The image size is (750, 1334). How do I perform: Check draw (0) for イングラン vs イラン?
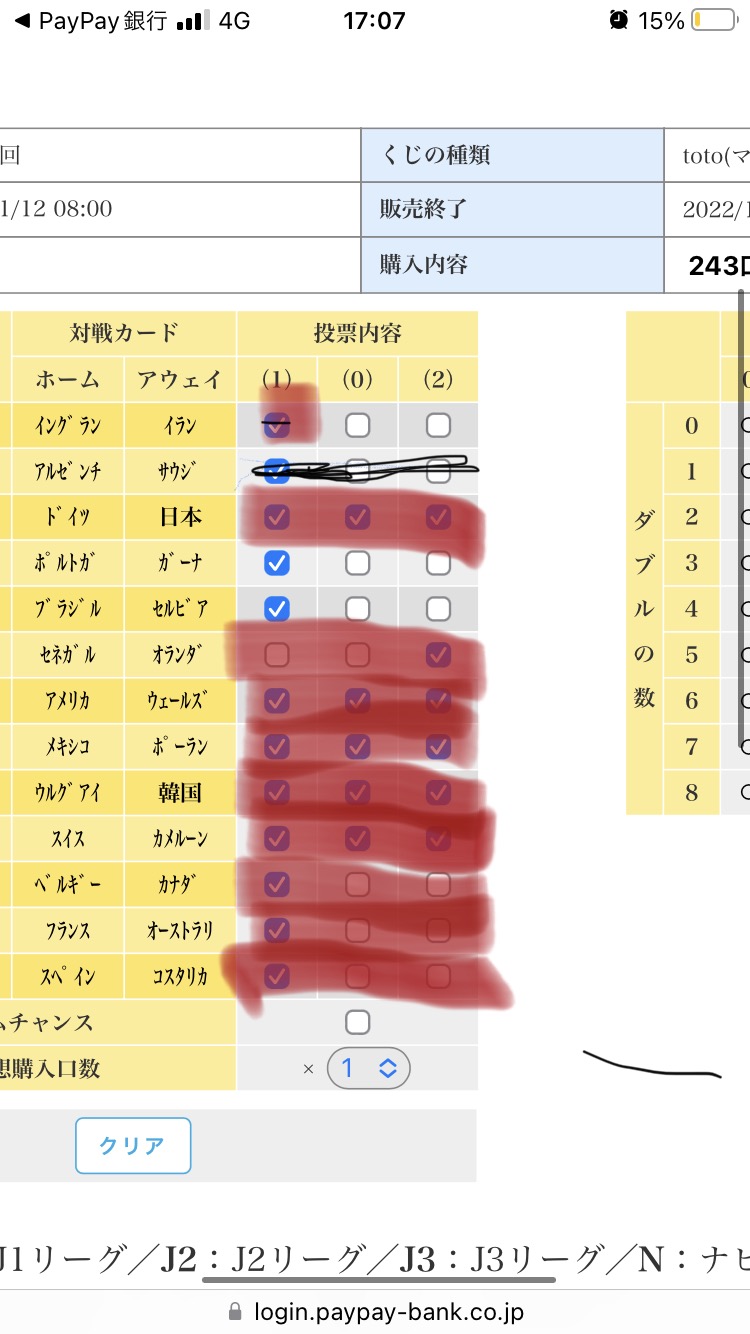pyautogui.click(x=357, y=425)
